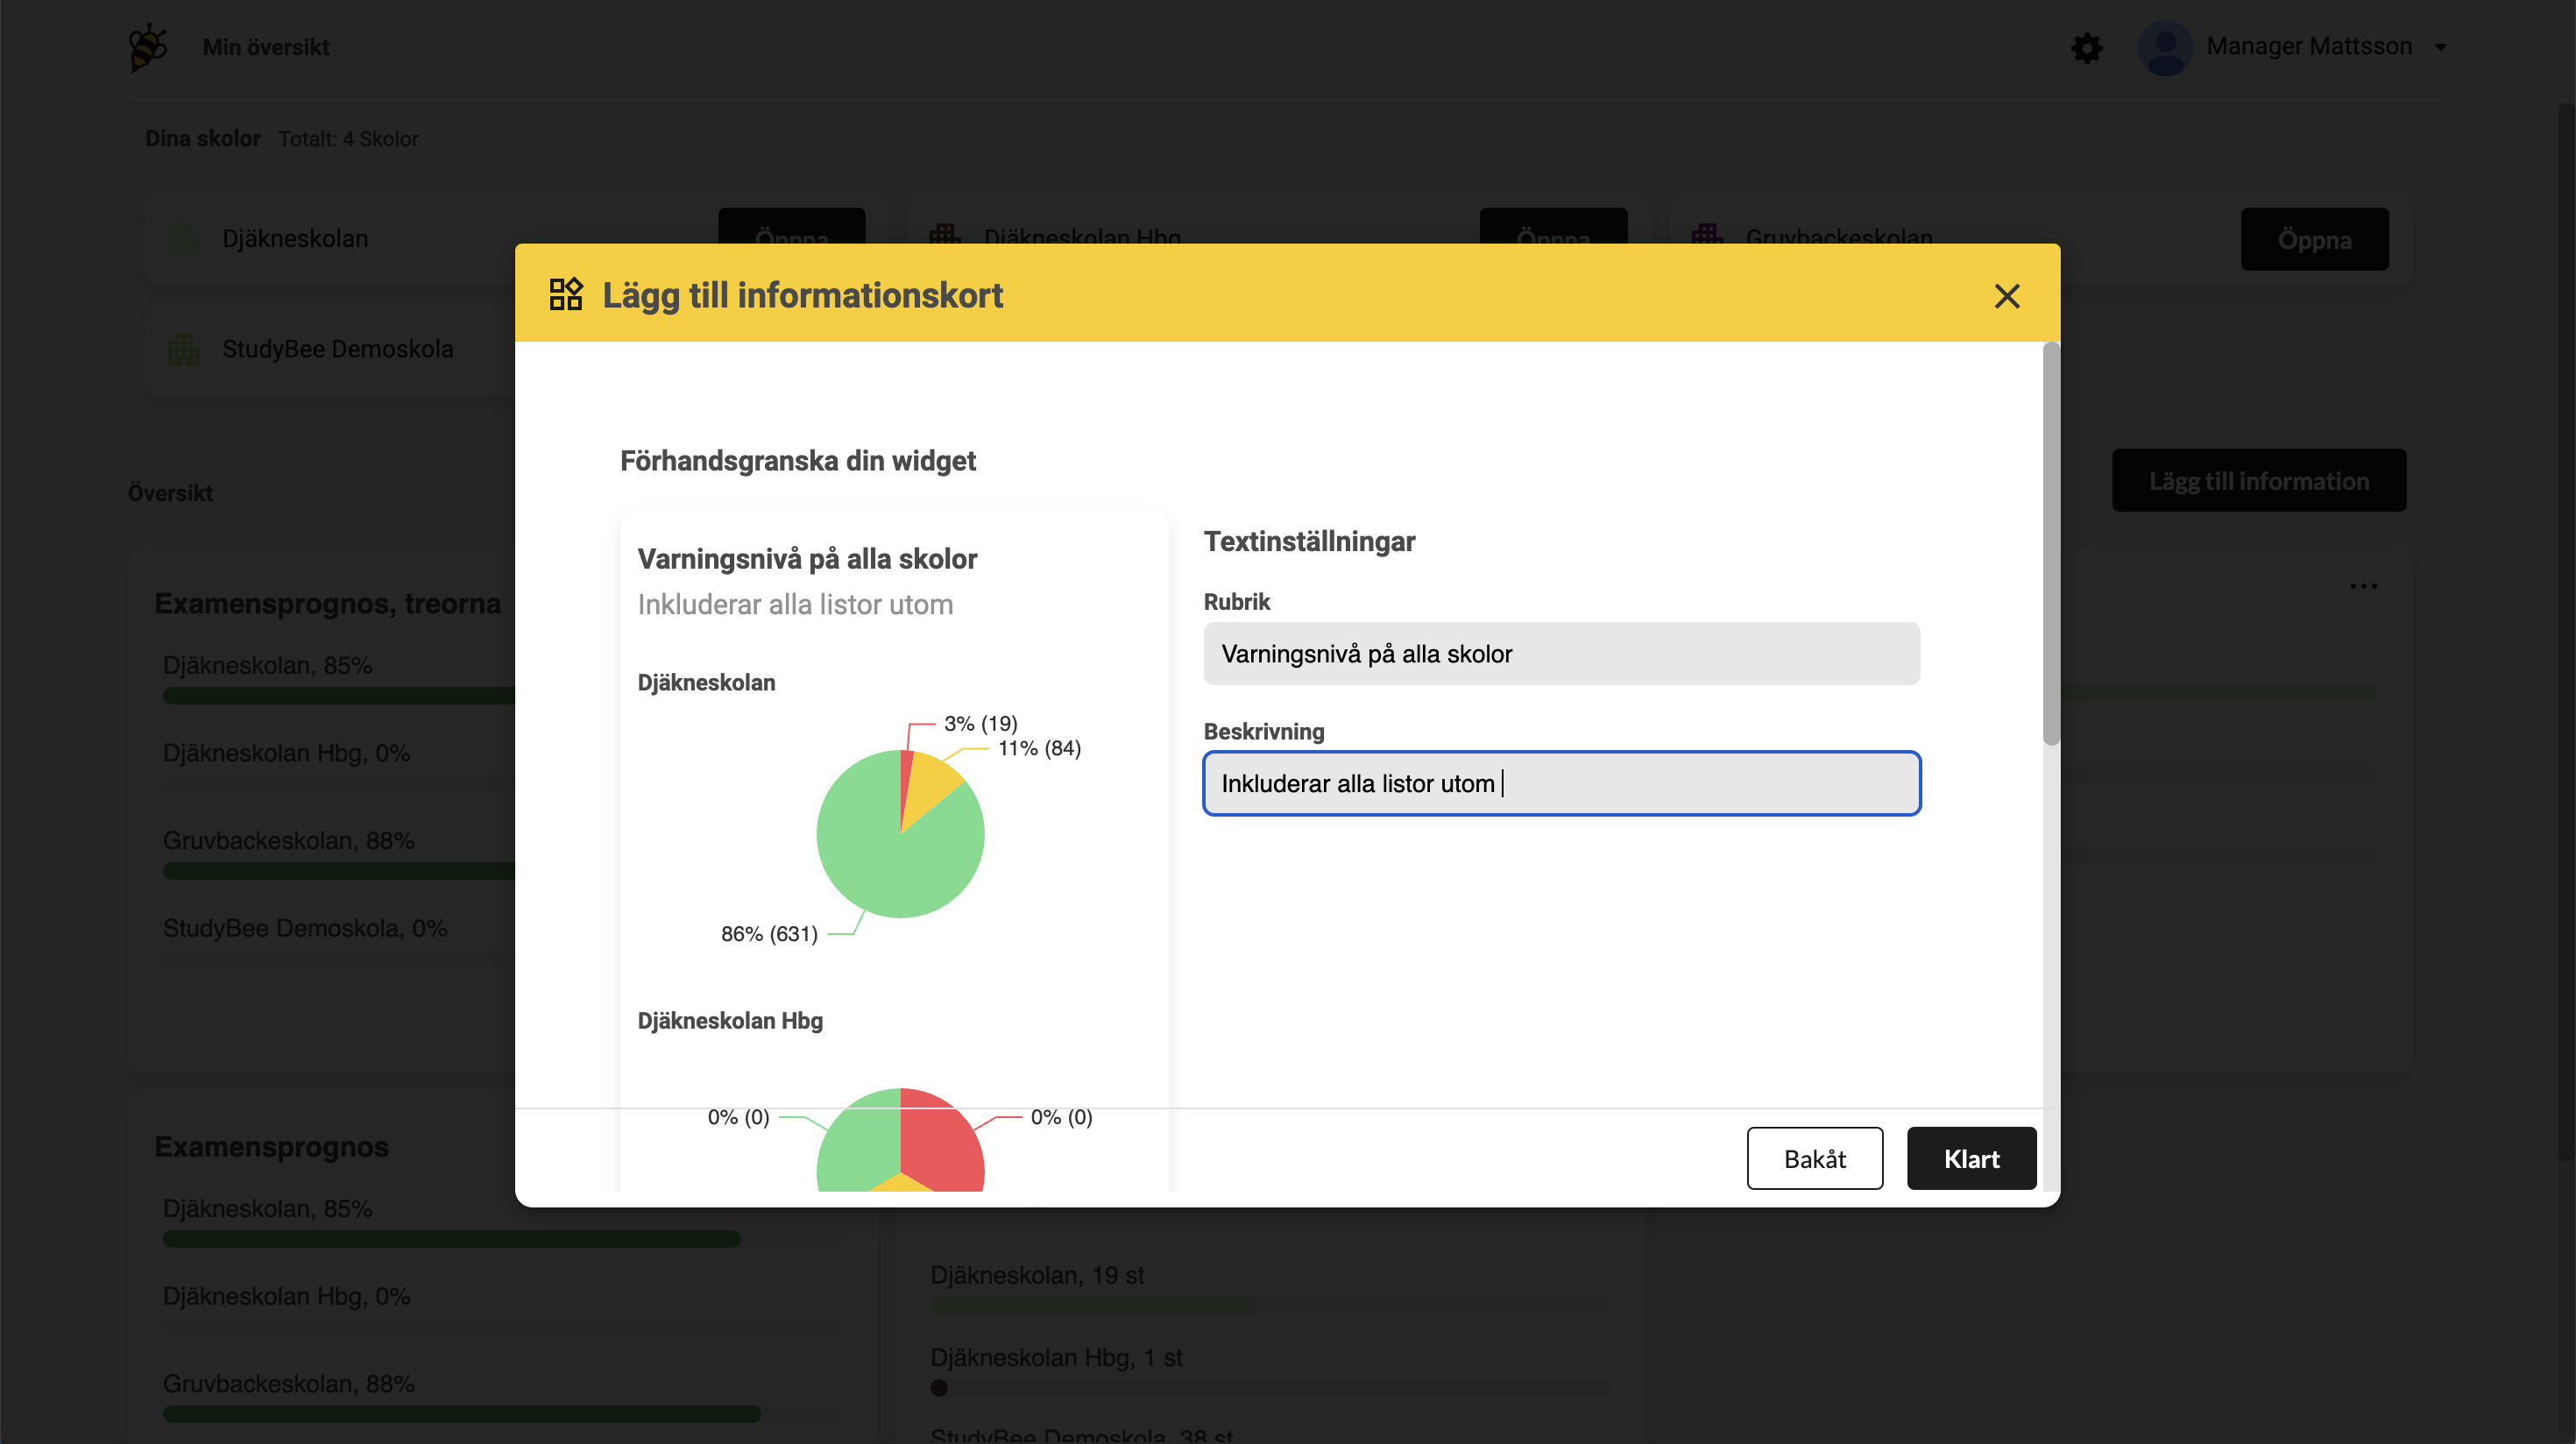The width and height of the screenshot is (2576, 1444).
Task: Open the three-dot card options menu
Action: pyautogui.click(x=2363, y=586)
